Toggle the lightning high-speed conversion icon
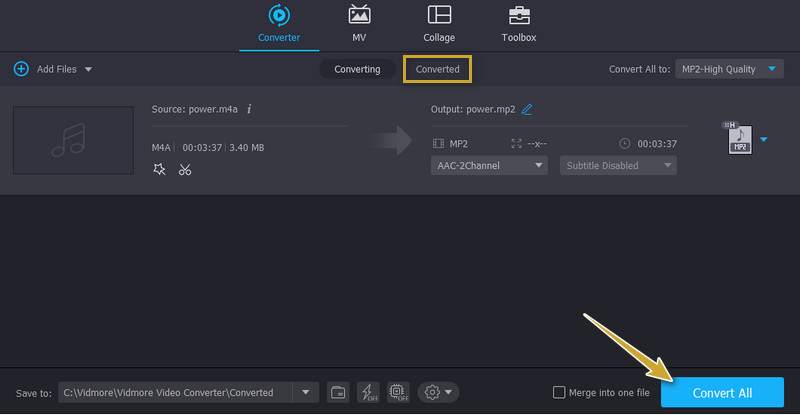Viewport: 800px width, 415px height. [x=367, y=391]
